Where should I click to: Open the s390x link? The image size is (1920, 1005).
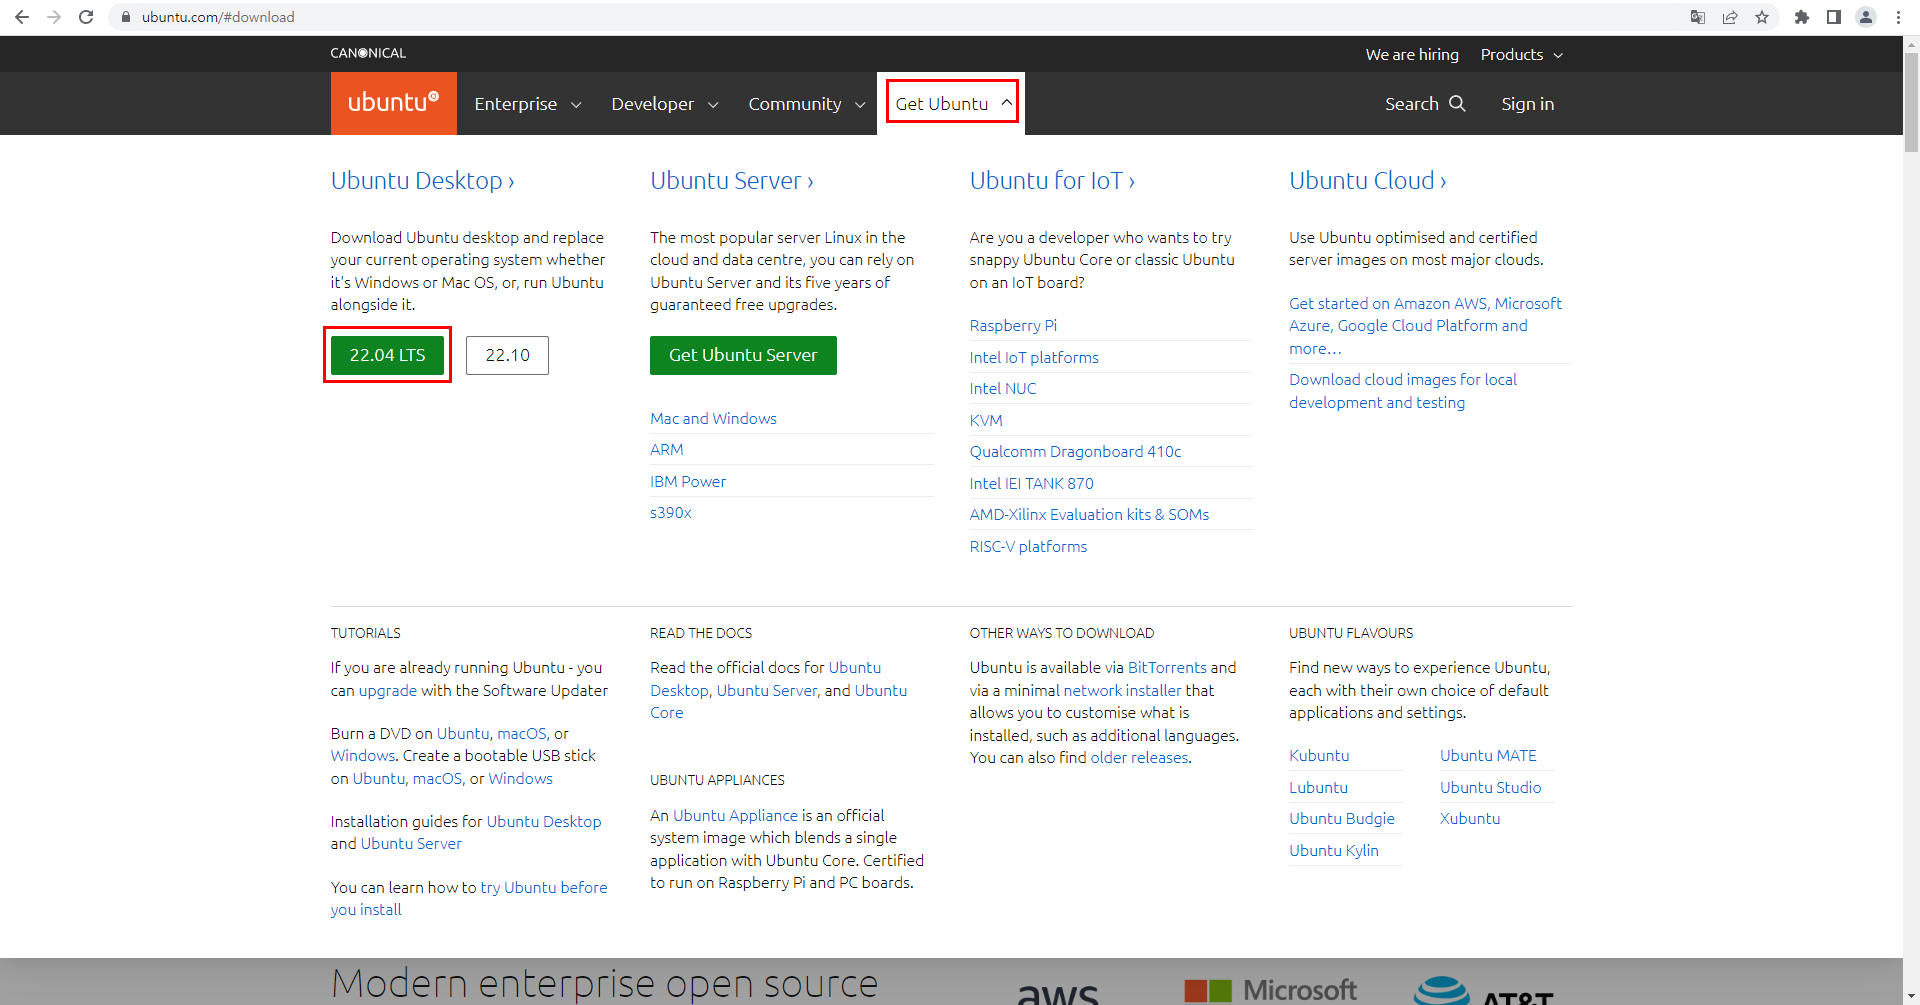[671, 512]
